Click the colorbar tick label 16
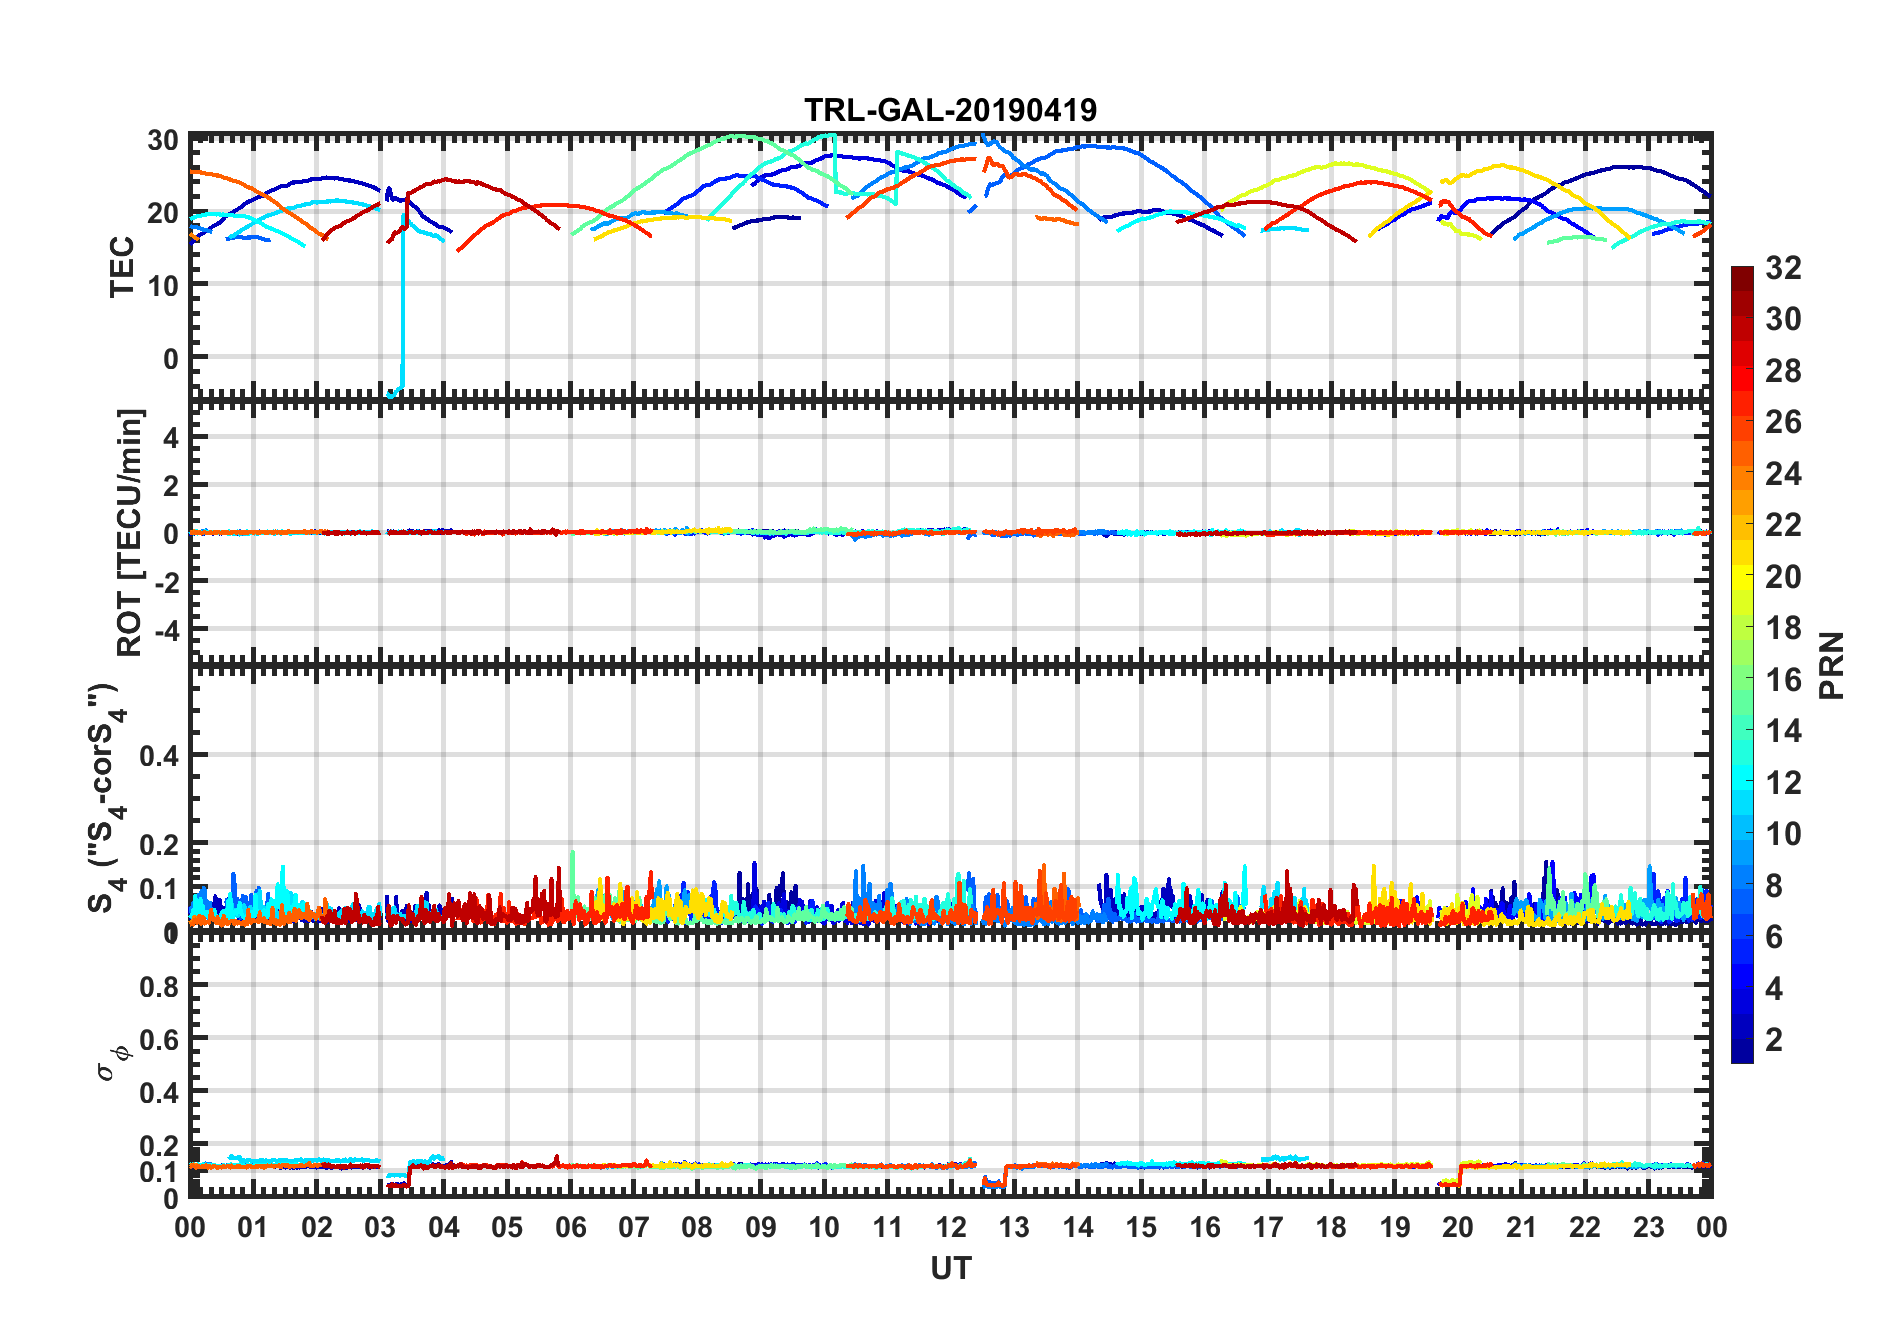The height and width of the screenshot is (1330, 1902). 1783,680
